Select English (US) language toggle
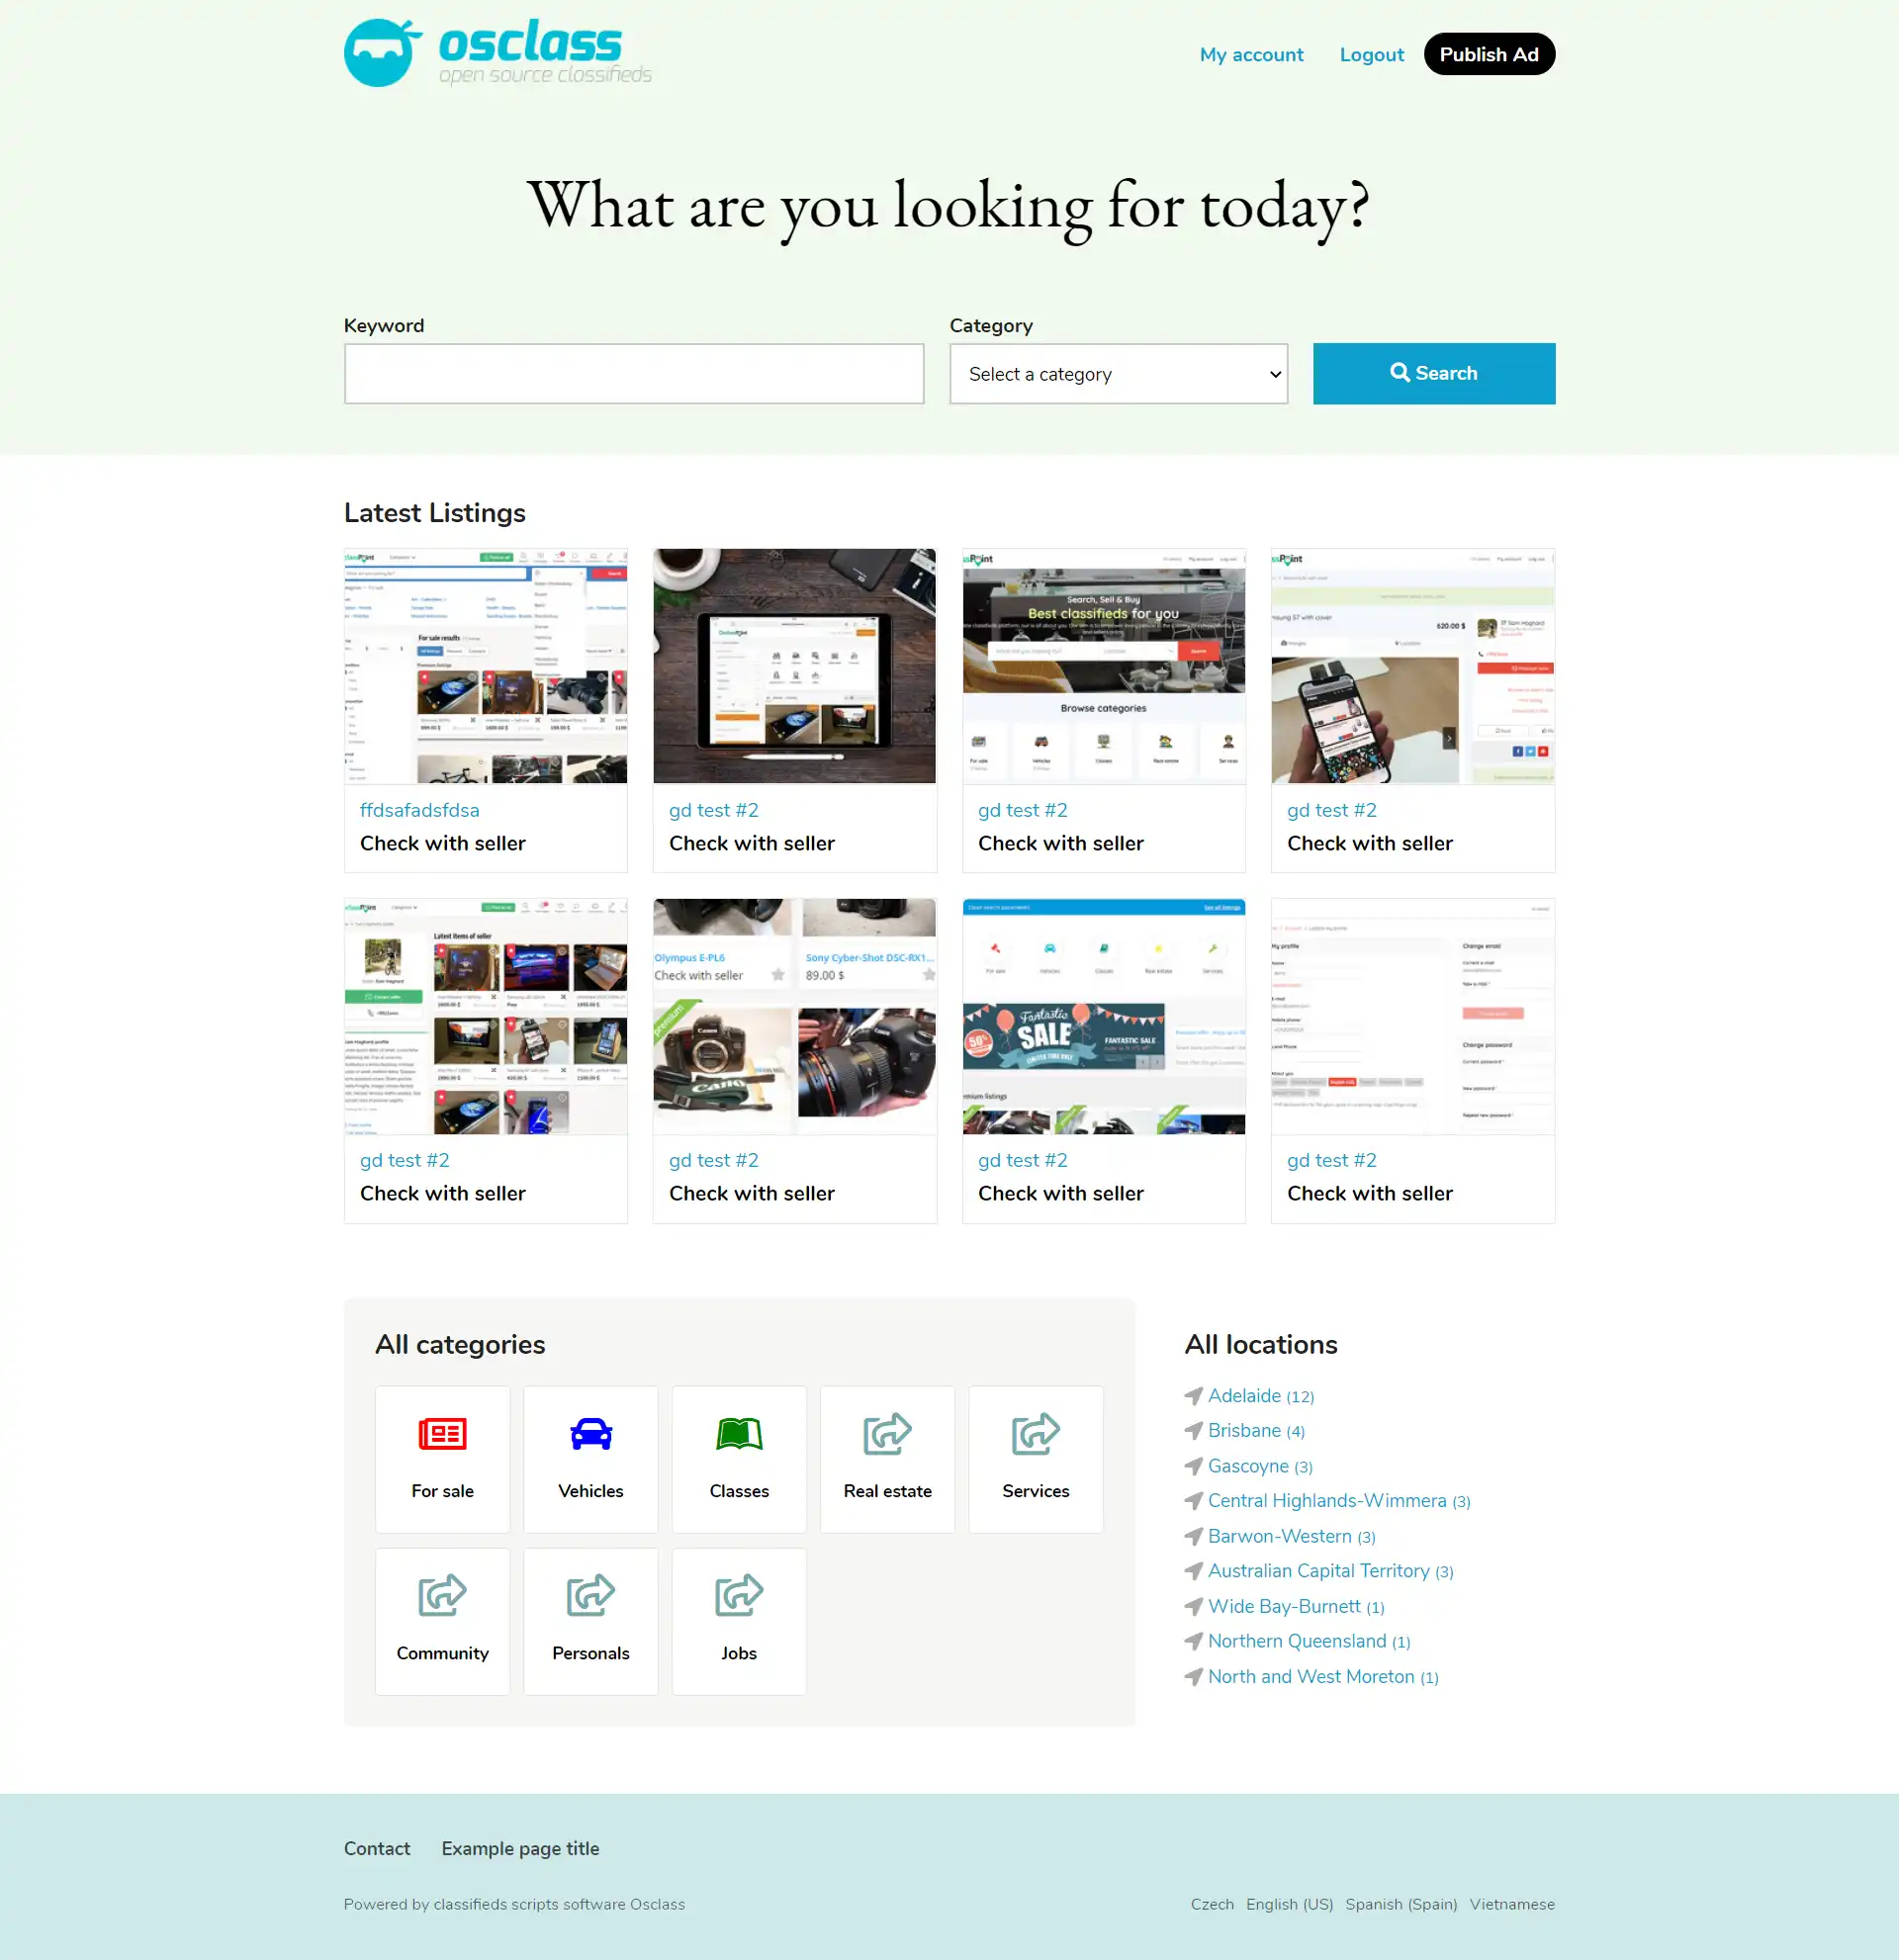 (1290, 1904)
